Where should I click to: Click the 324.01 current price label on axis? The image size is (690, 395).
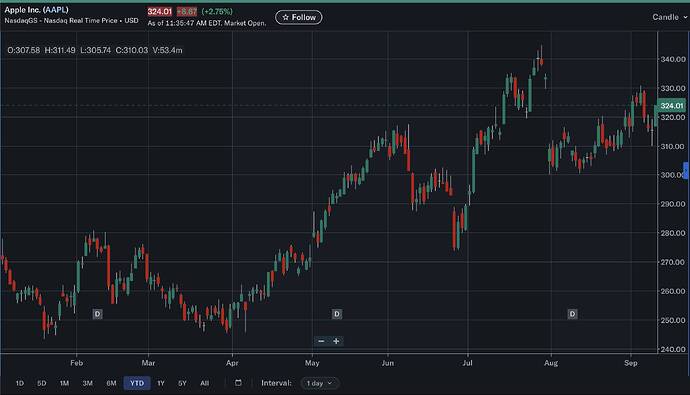[671, 106]
